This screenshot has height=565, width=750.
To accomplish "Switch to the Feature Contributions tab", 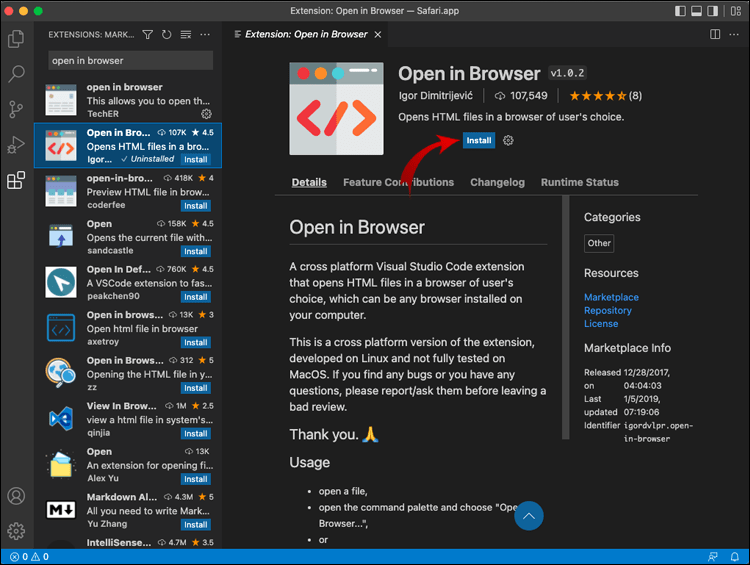I will pos(398,183).
